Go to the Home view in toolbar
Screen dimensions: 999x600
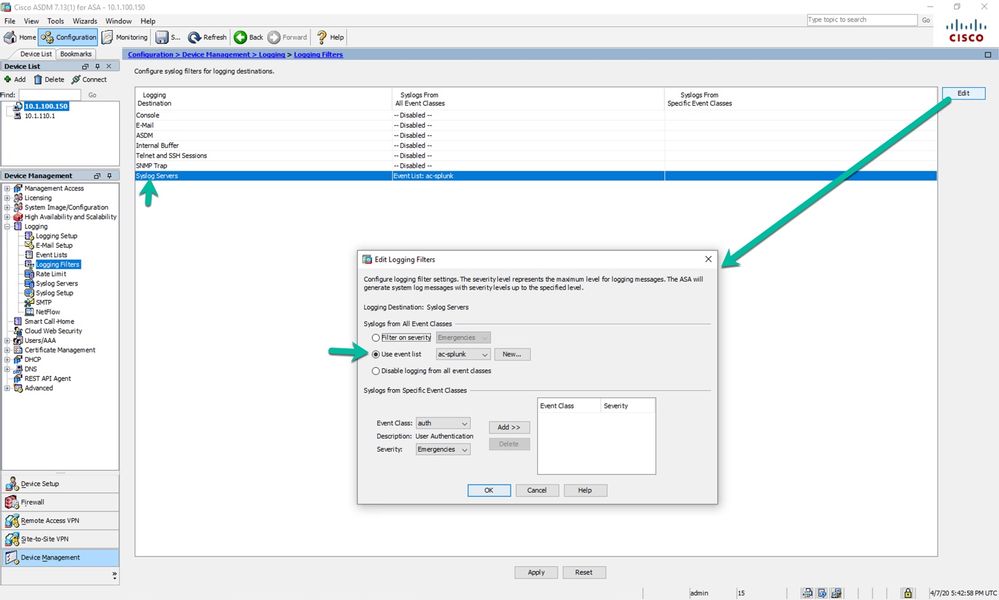20,37
